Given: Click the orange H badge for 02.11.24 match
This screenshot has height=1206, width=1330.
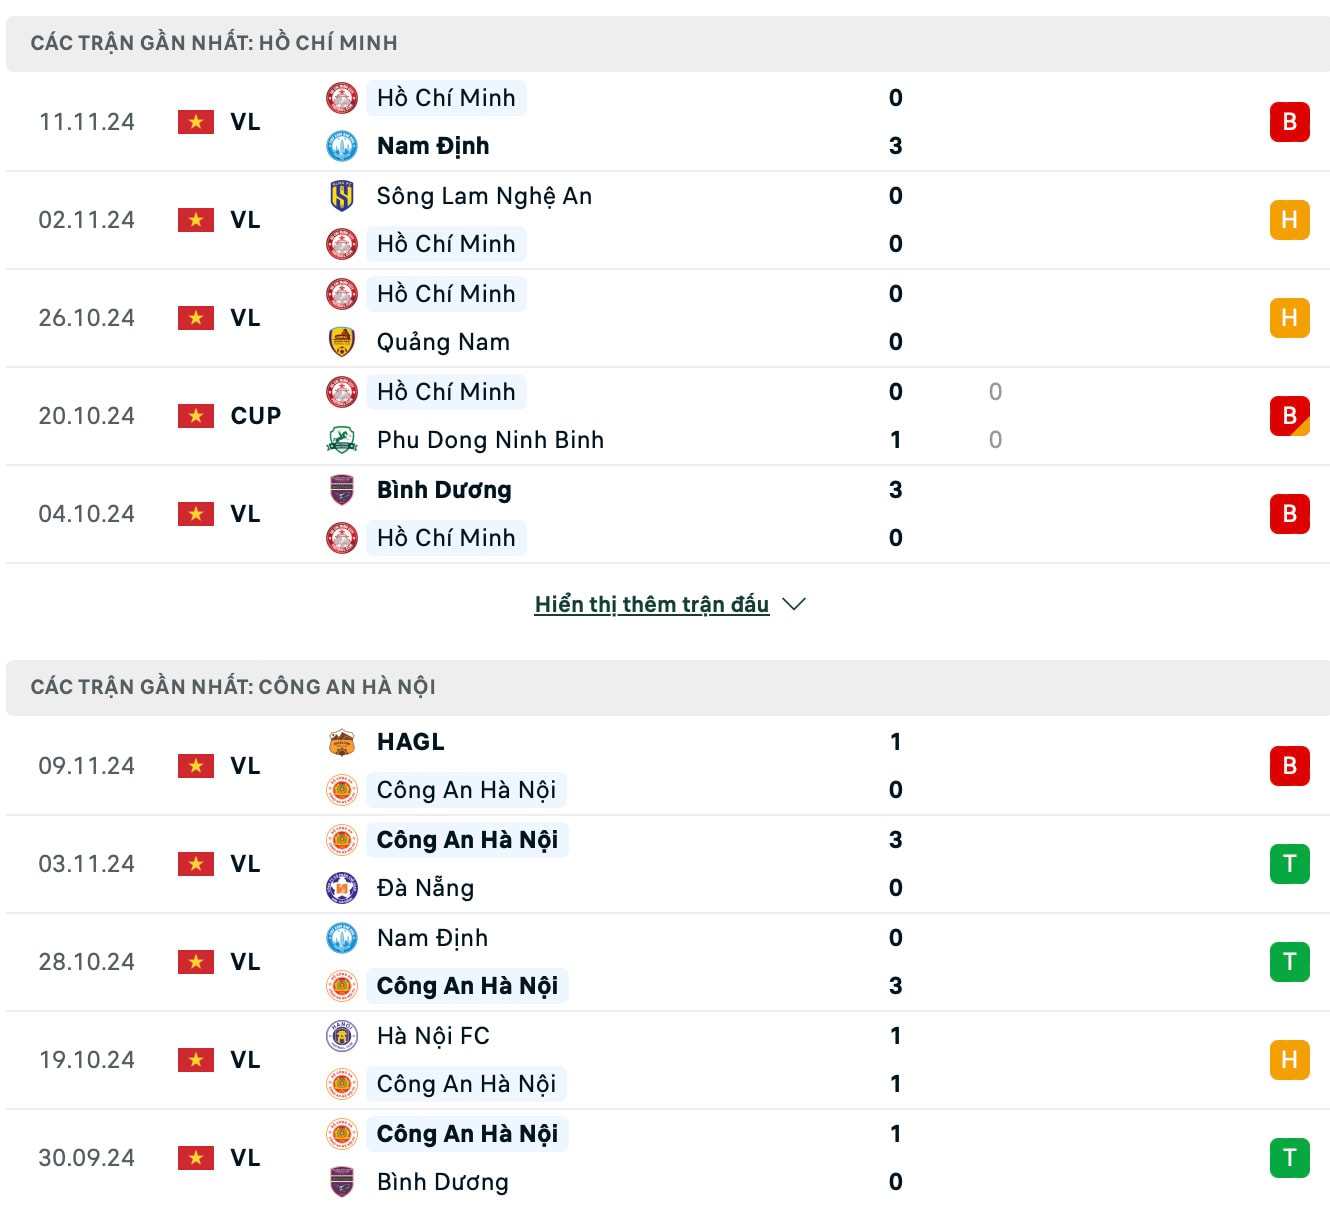Looking at the screenshot, I should tap(1290, 220).
